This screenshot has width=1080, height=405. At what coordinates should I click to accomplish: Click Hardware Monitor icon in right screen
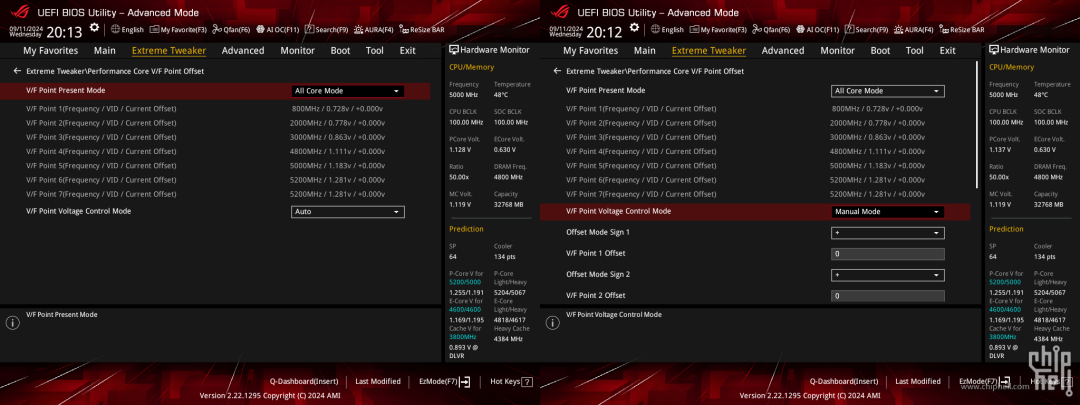coord(994,50)
